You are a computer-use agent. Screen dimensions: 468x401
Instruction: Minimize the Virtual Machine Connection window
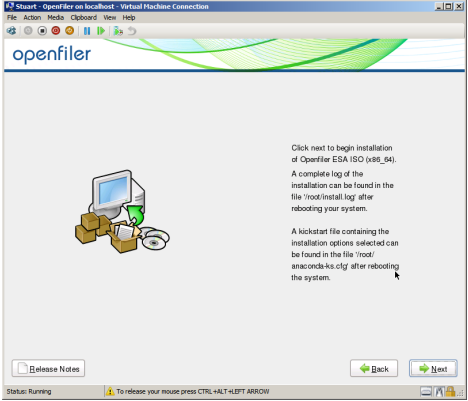pos(439,6)
